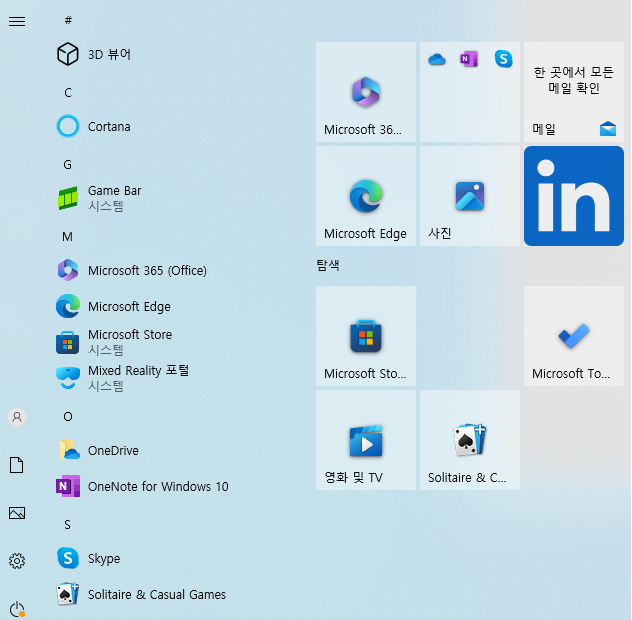Click the S letter group header
The image size is (632, 620).
pos(67,524)
